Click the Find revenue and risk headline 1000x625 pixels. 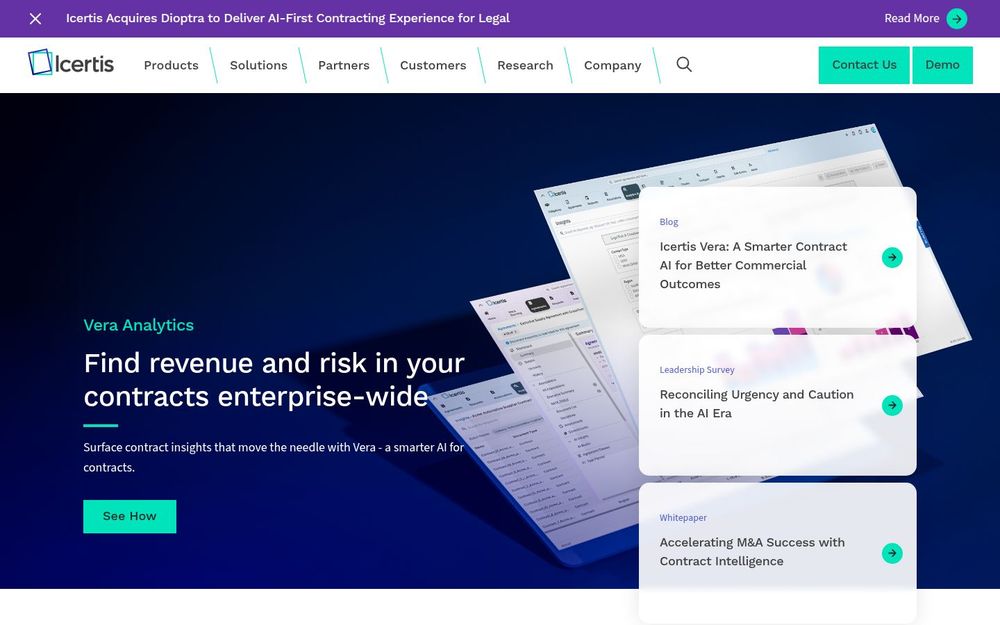(274, 379)
